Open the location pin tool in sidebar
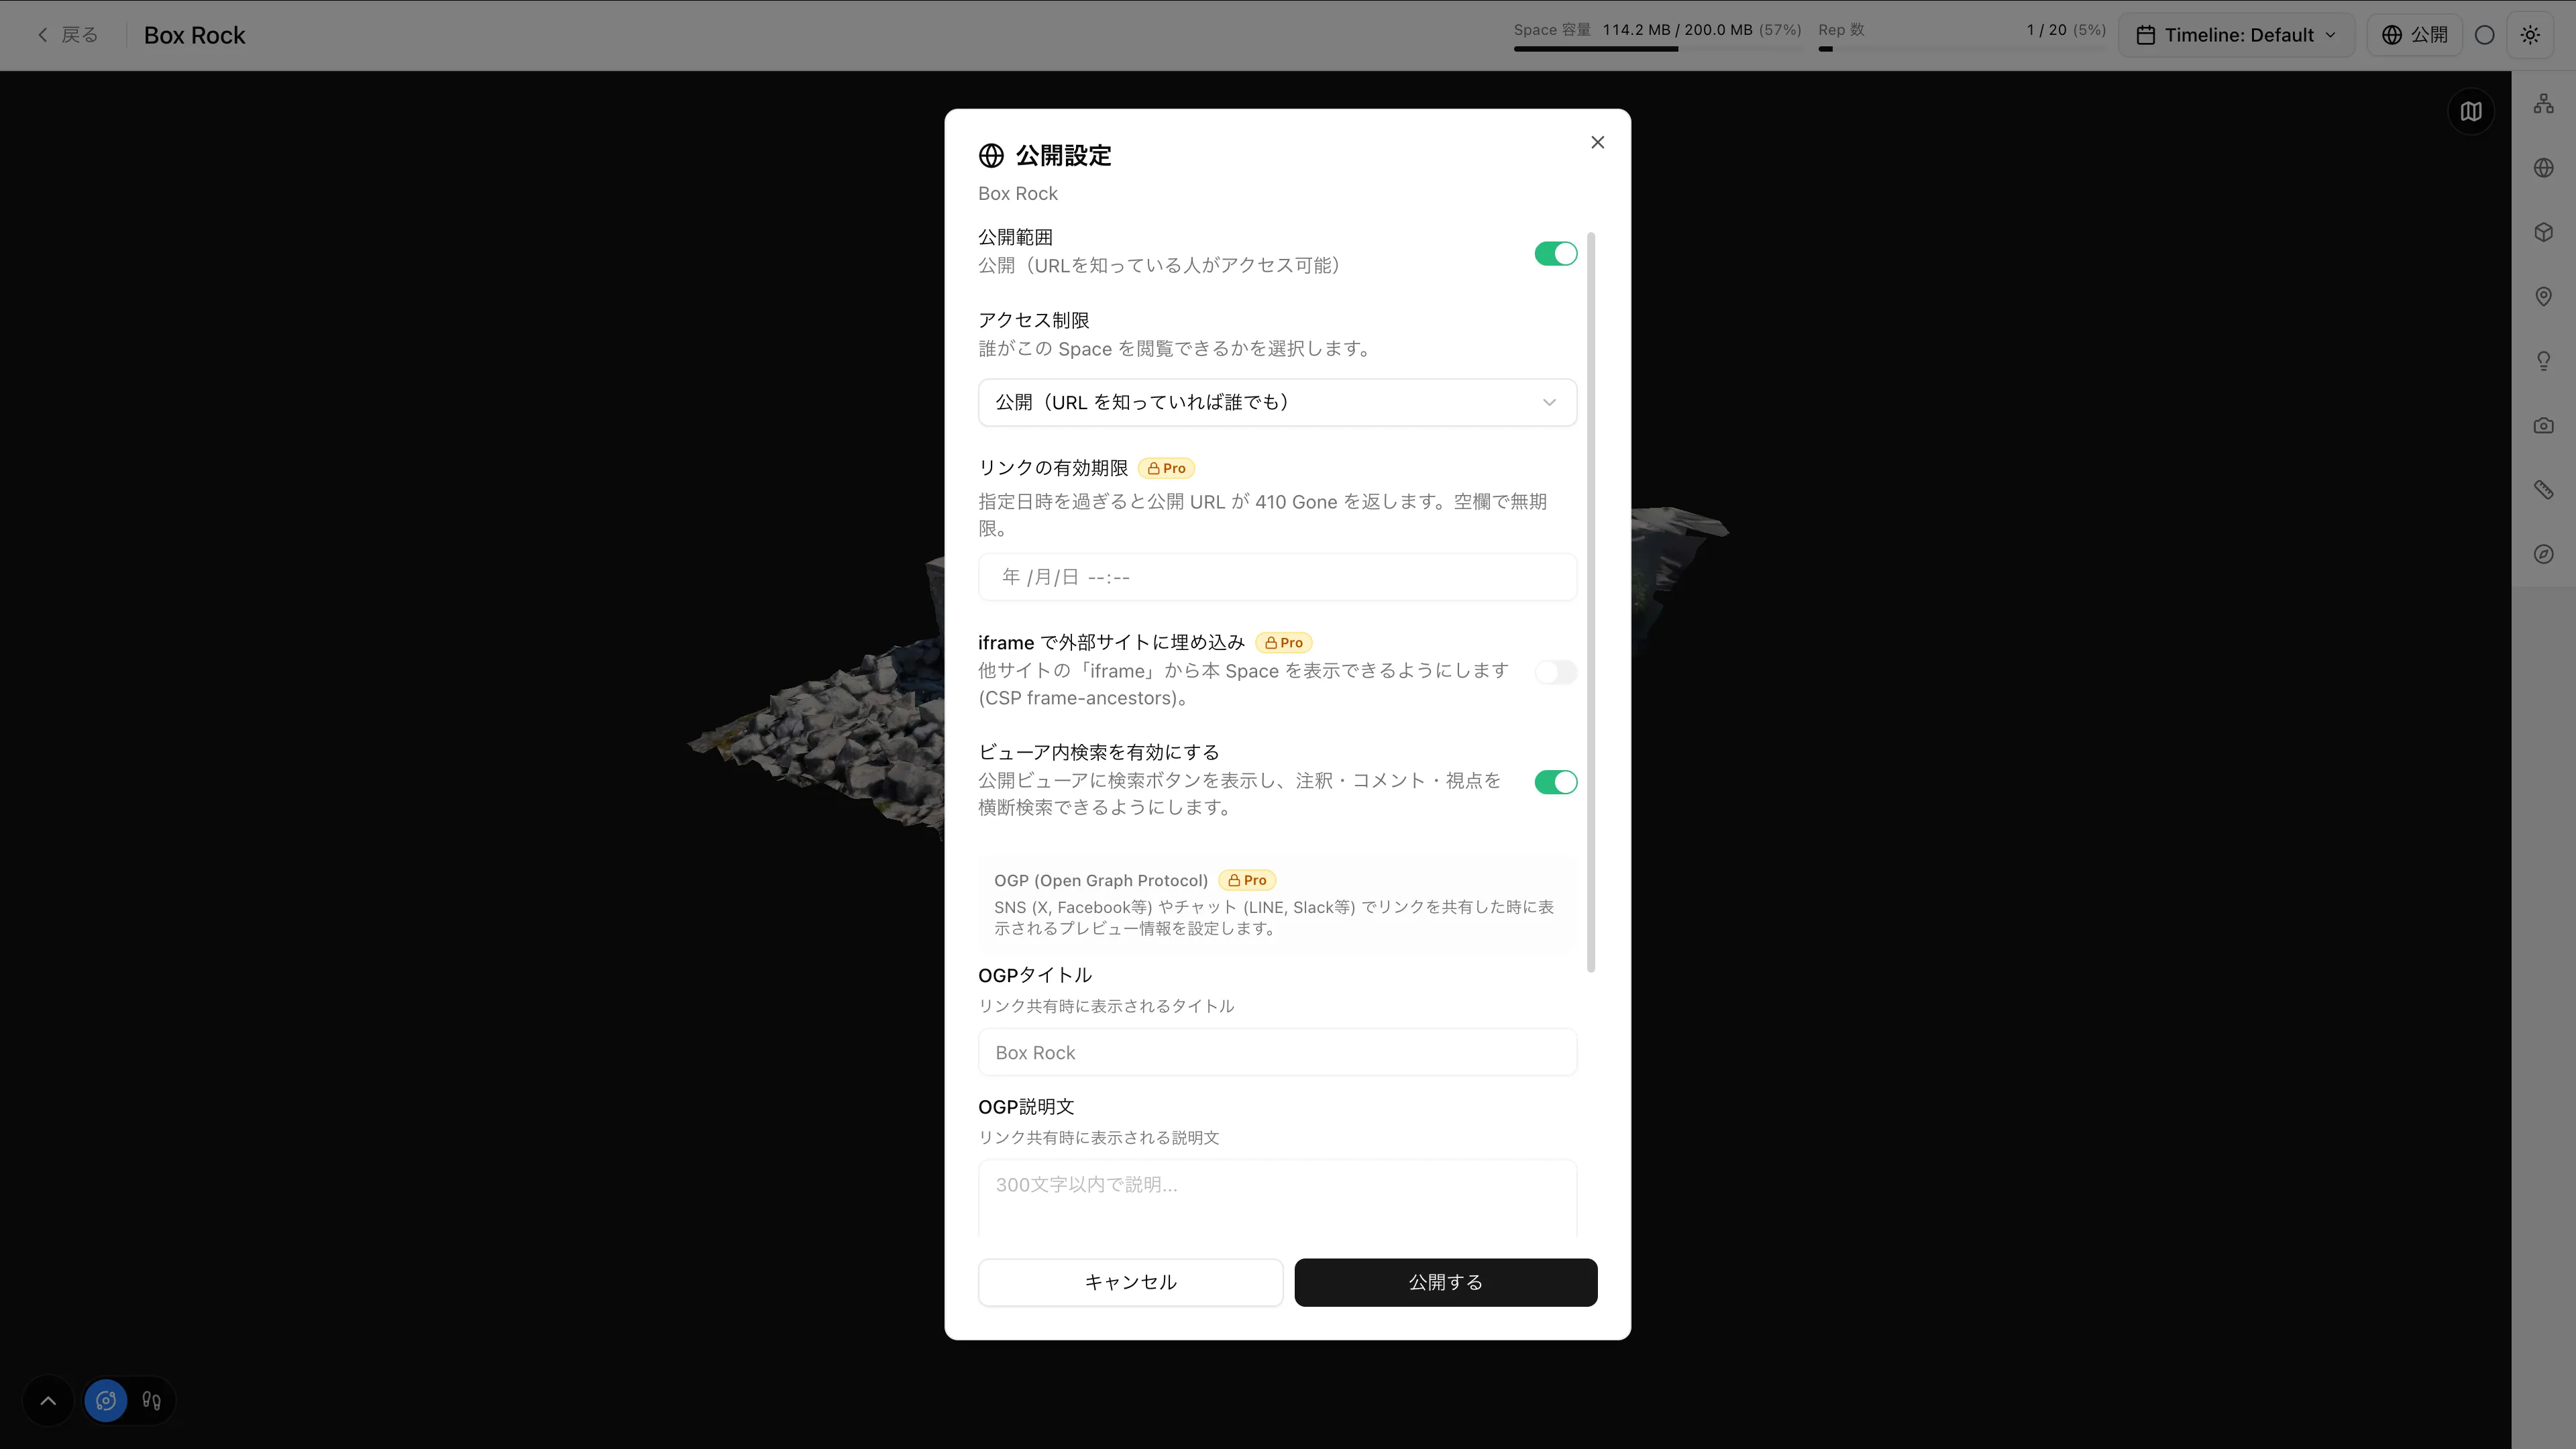 tap(2543, 297)
